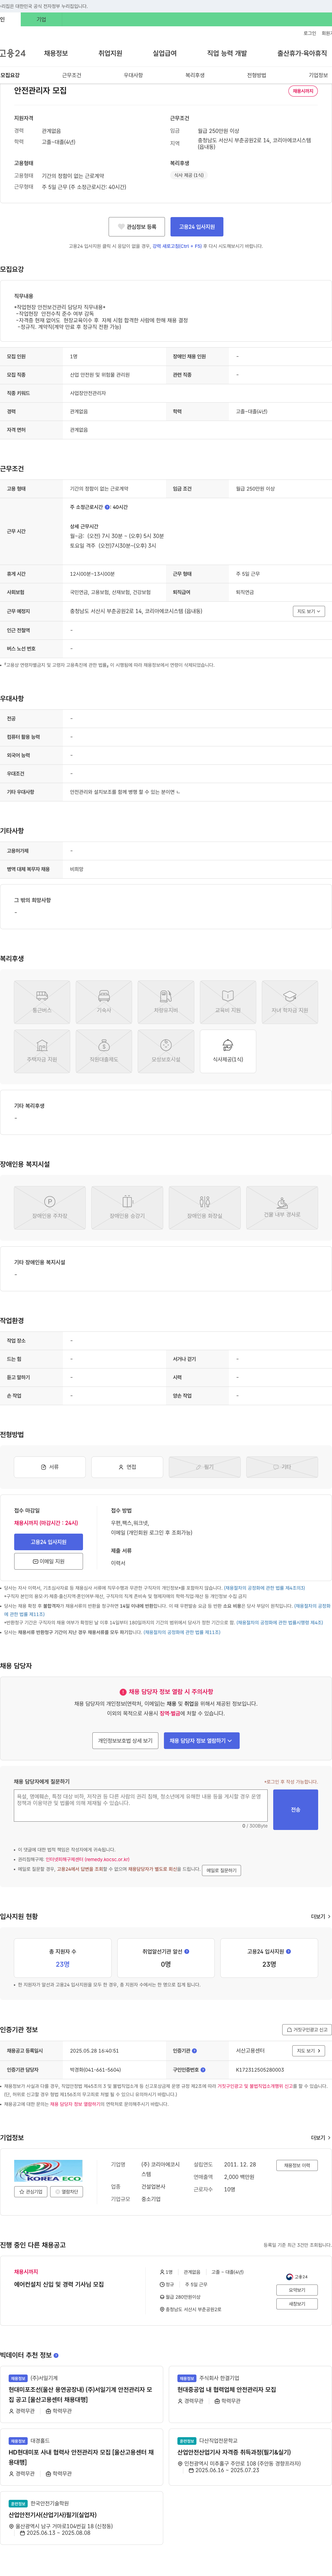Click the 기타 screening step box

click(x=282, y=1467)
